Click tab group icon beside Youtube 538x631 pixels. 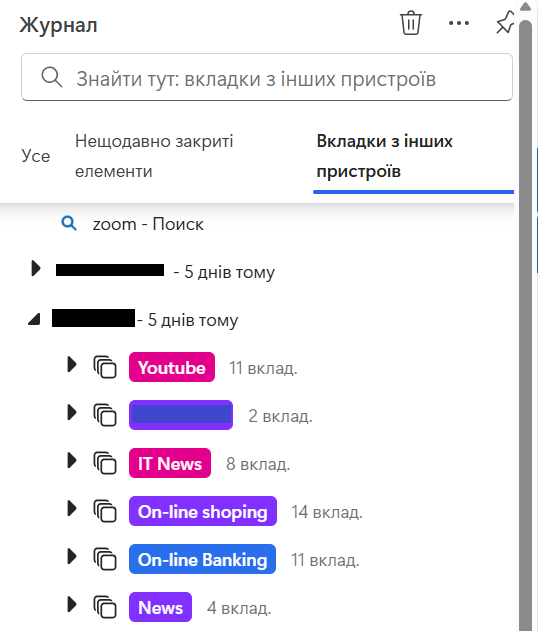pos(105,367)
